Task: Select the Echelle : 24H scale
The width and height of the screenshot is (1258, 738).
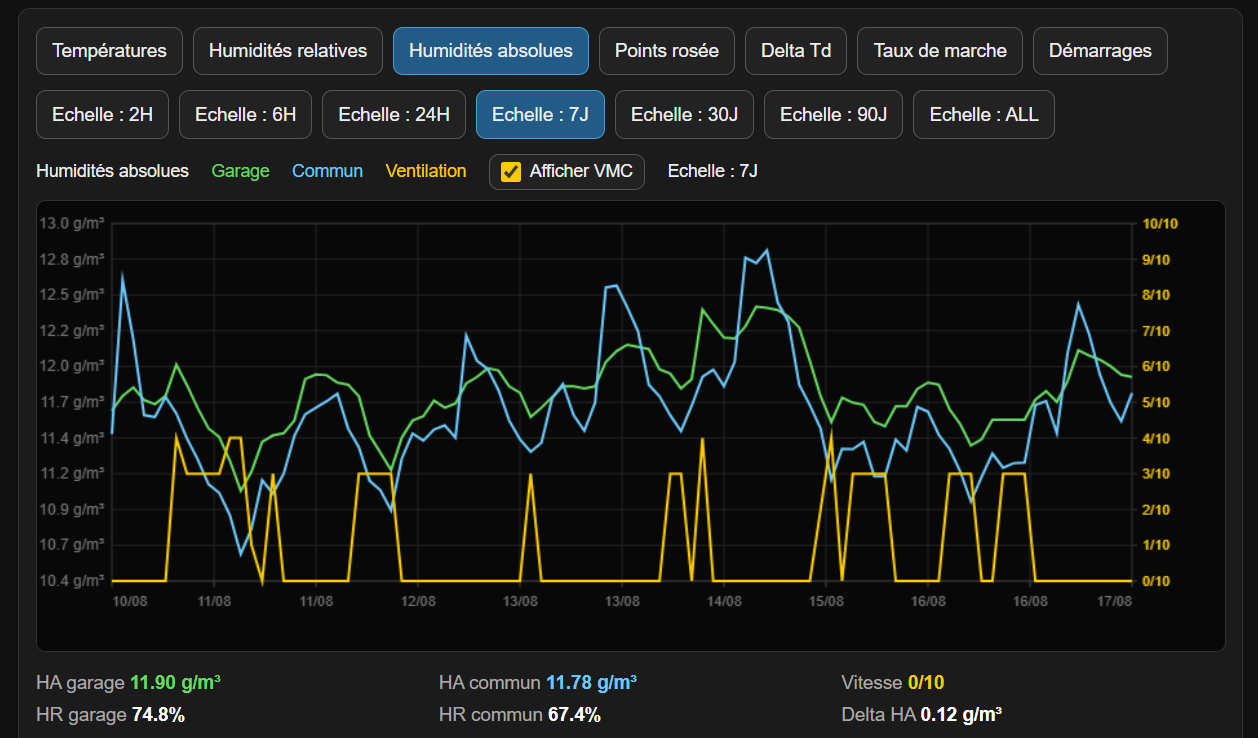Action: (394, 115)
